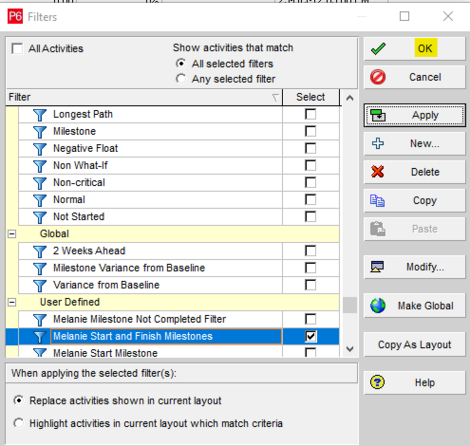Click the Apply button's layout icon

(x=378, y=115)
